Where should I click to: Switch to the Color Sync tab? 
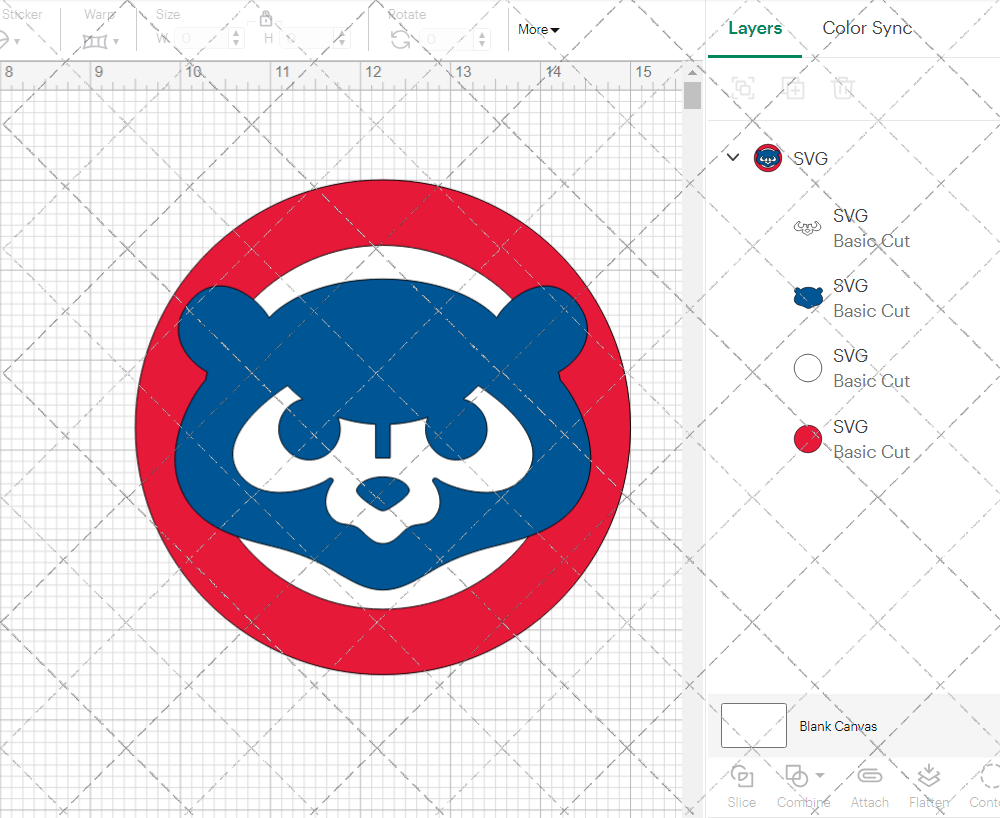pos(867,28)
